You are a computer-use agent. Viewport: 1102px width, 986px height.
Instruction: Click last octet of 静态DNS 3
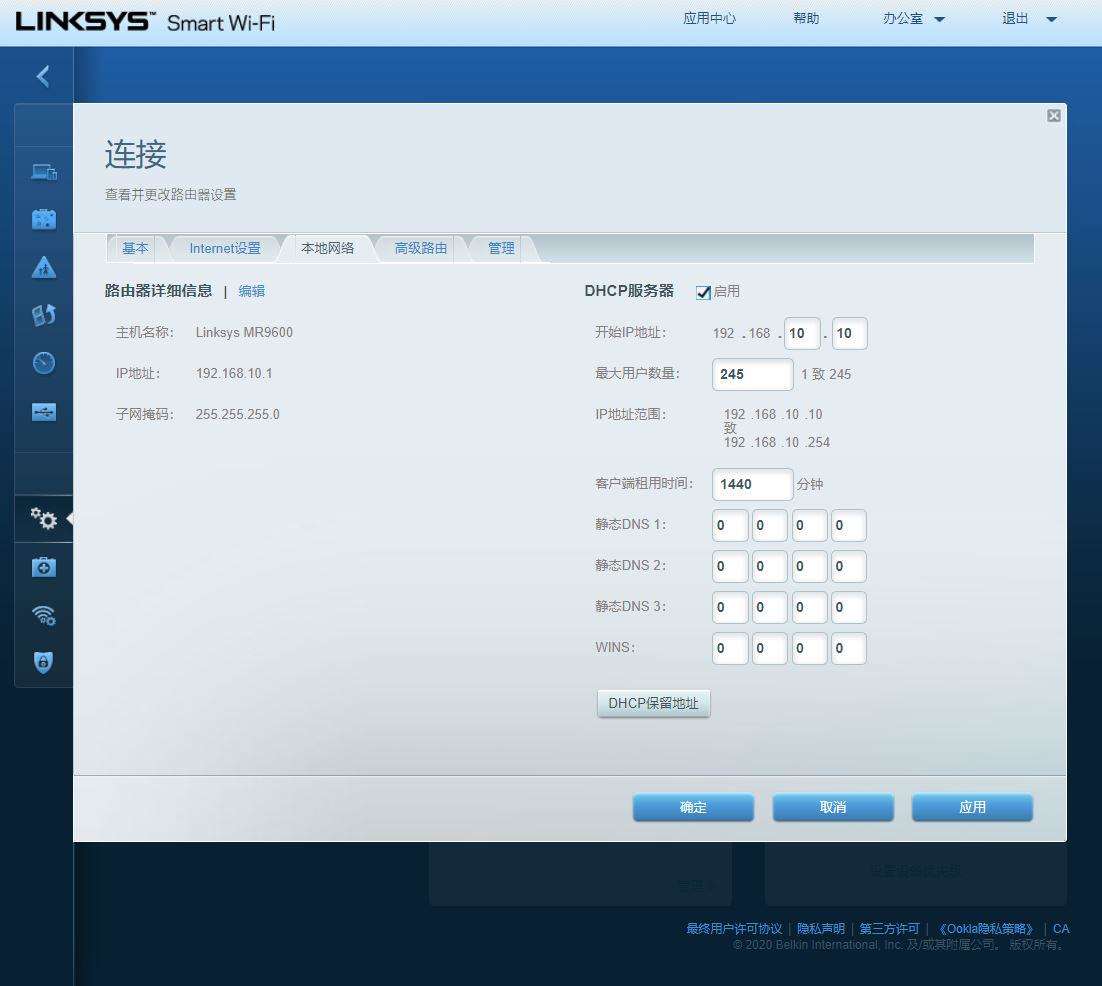pos(848,607)
